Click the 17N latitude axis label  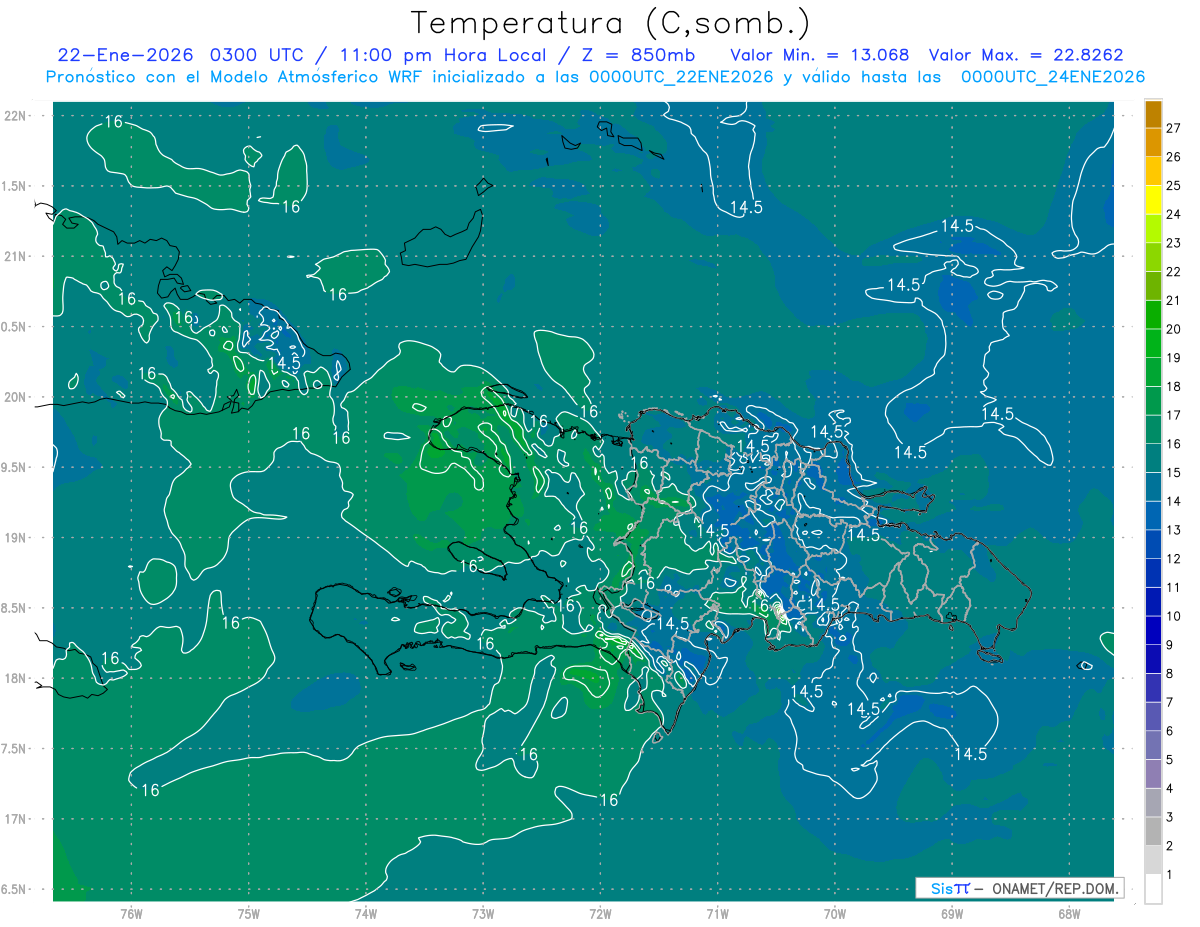click(17, 819)
